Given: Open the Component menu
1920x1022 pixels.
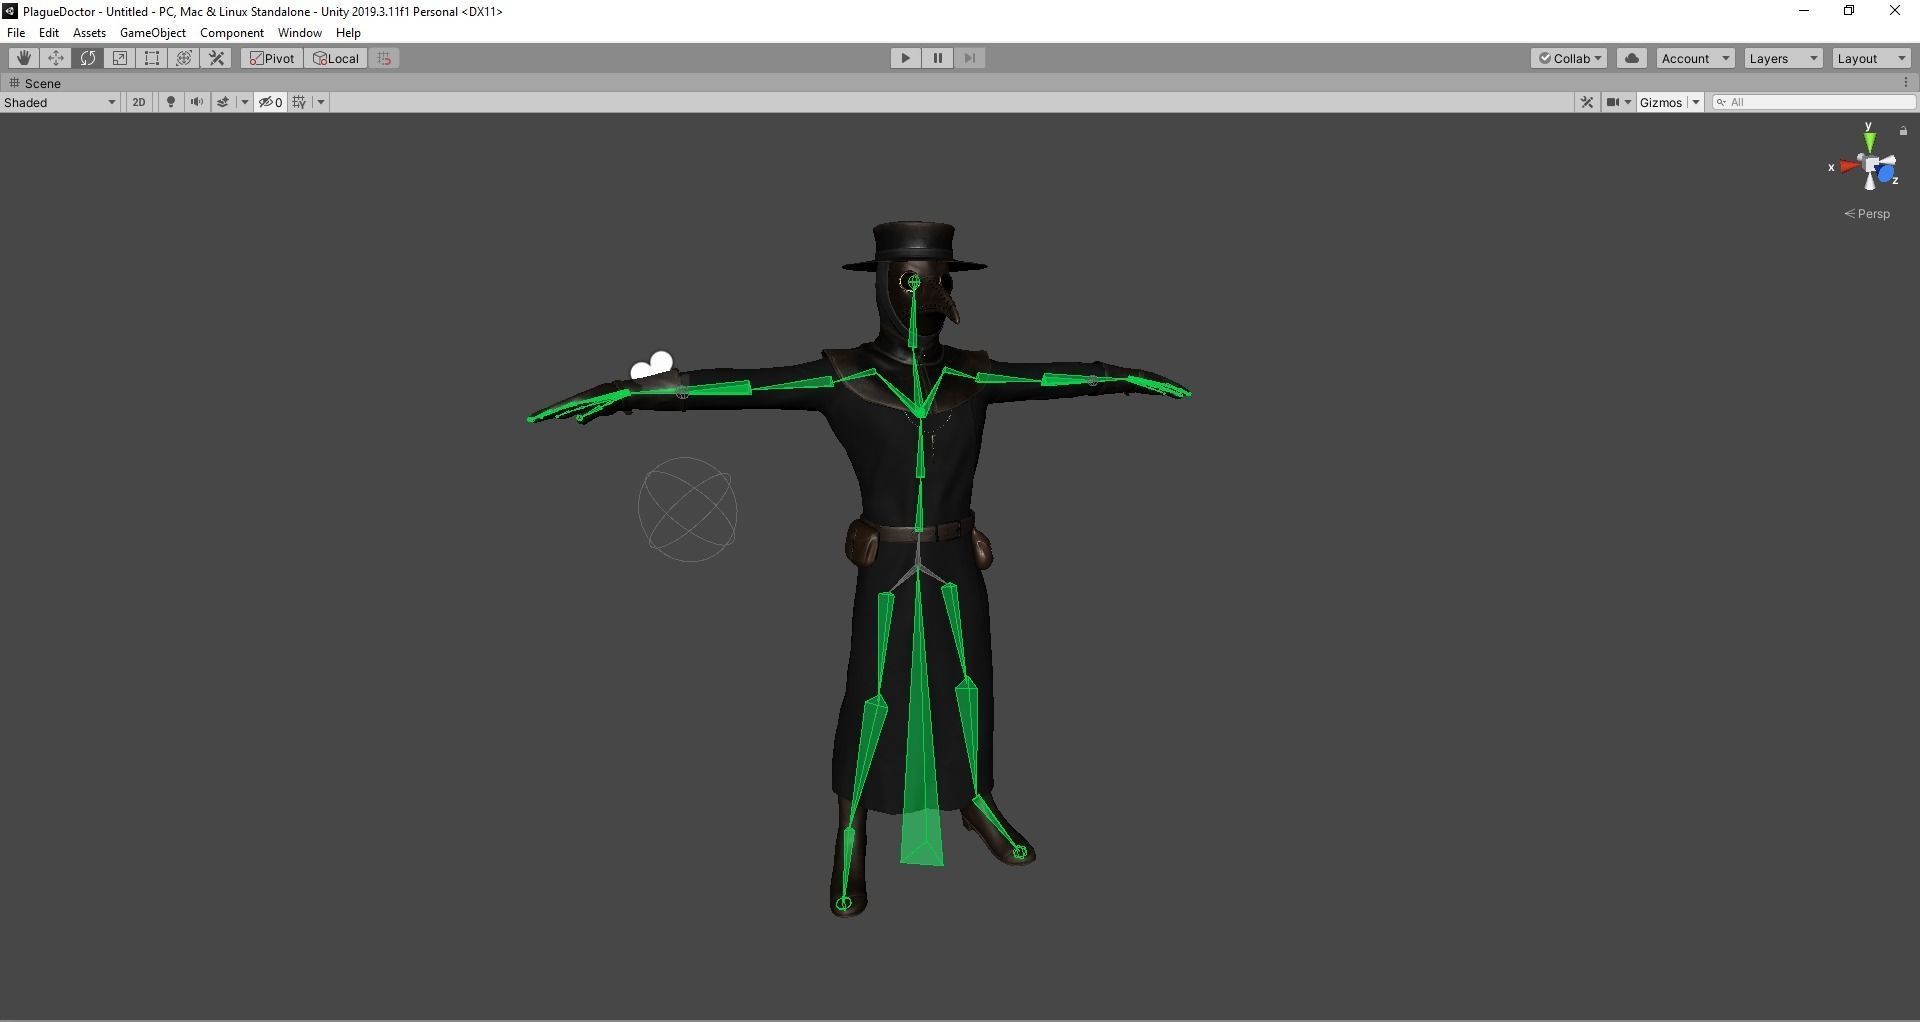Looking at the screenshot, I should [232, 33].
